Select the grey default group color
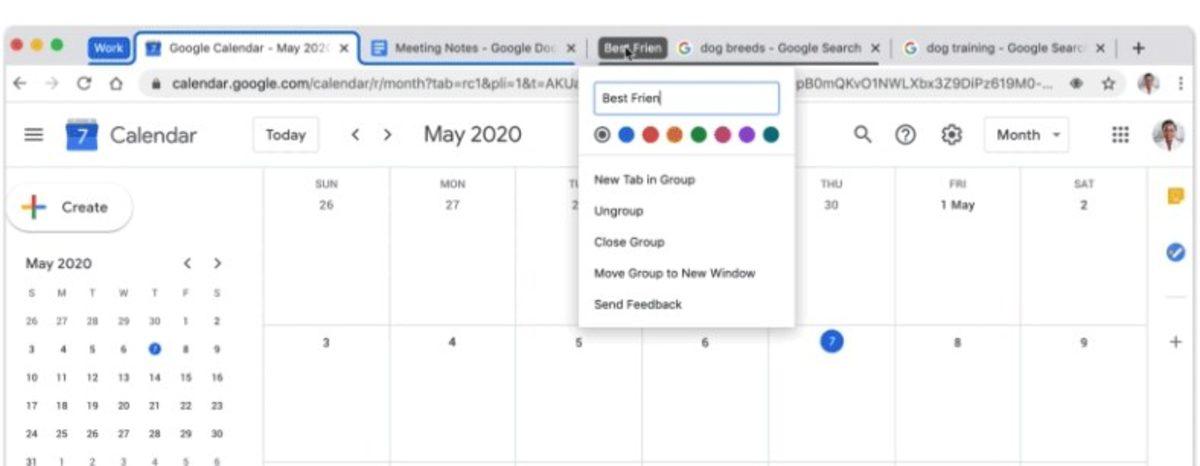Image resolution: width=1200 pixels, height=466 pixels. (x=602, y=135)
